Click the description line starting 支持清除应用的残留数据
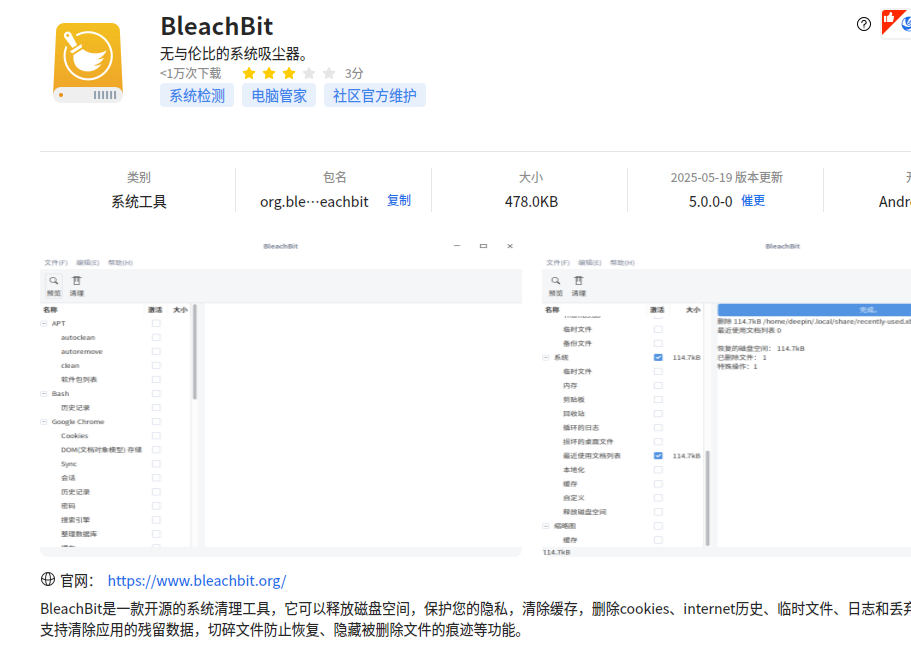Screen dimensions: 911x661 pos(281,630)
